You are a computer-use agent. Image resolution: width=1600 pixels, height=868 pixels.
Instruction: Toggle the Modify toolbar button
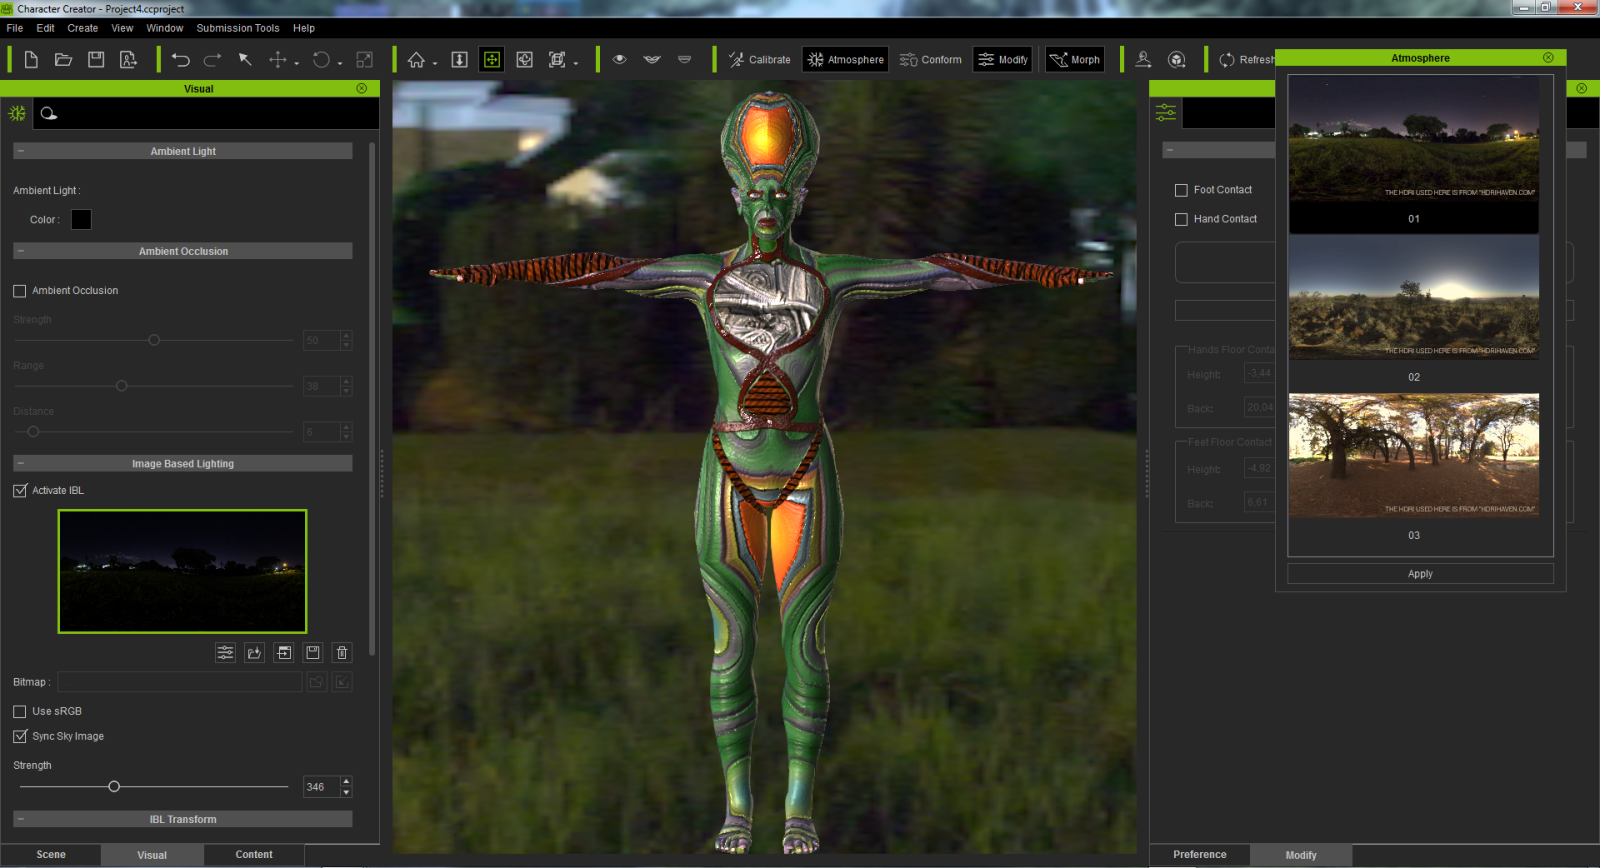1003,60
